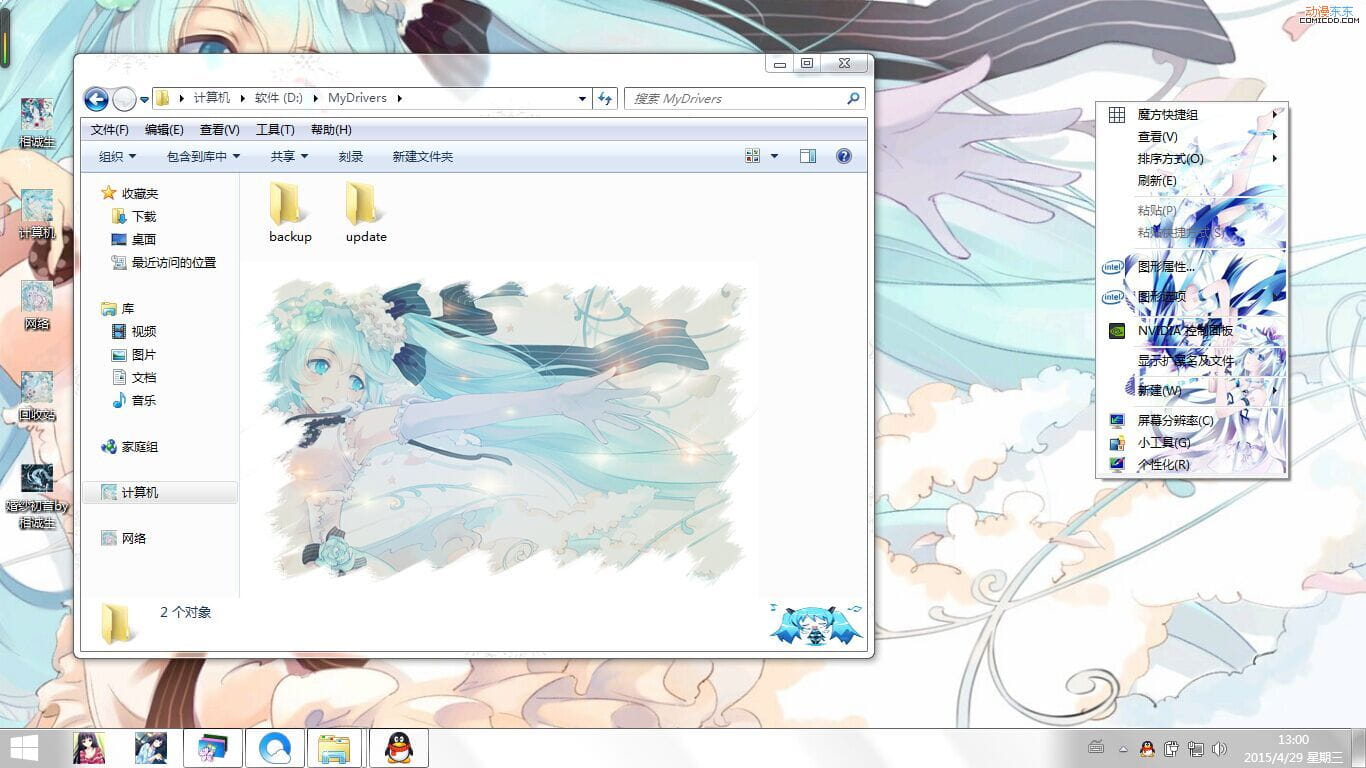
Task: Click the blue Help question mark icon
Action: point(843,155)
